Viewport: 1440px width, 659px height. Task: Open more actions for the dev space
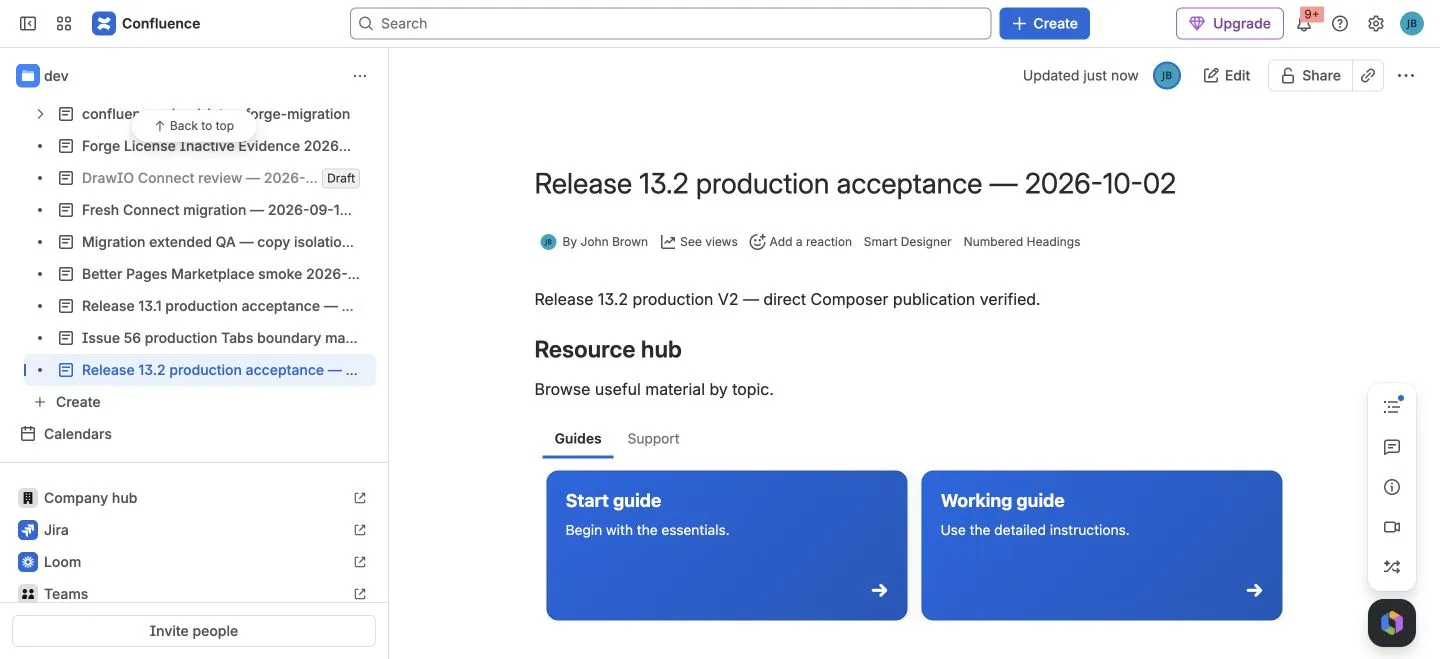pyautogui.click(x=360, y=76)
